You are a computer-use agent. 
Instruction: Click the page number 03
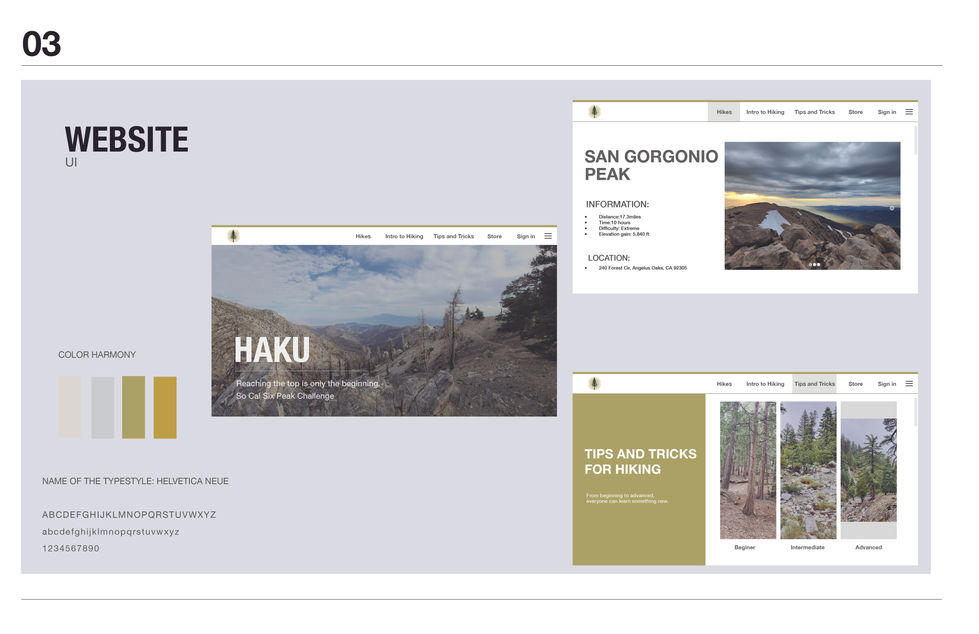click(x=42, y=44)
